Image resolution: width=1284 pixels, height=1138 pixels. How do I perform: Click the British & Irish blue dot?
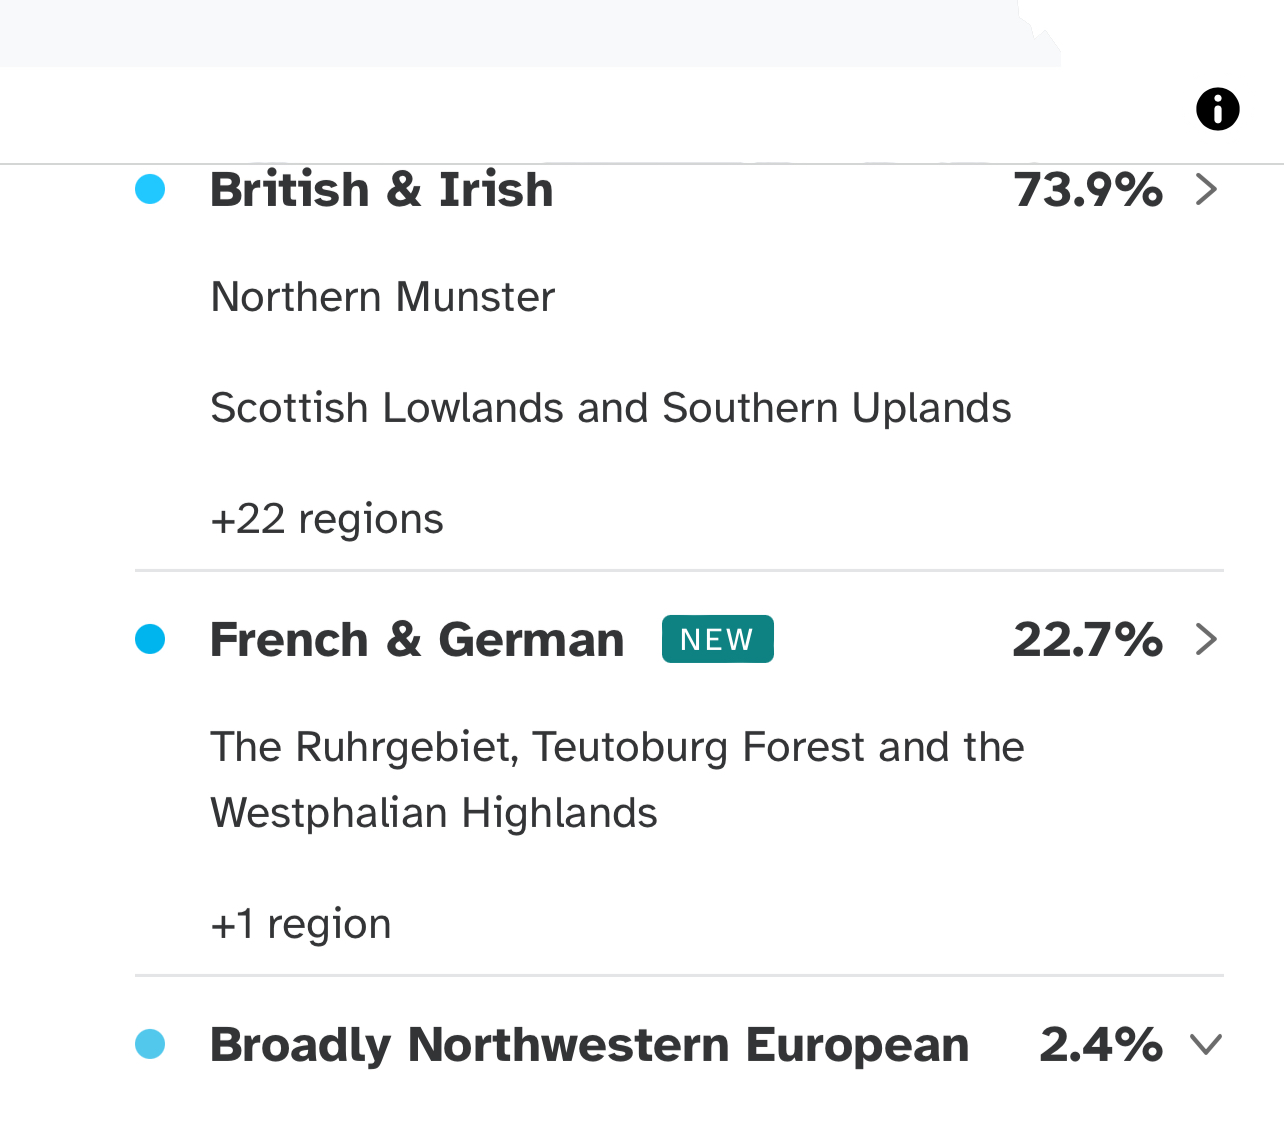click(150, 189)
